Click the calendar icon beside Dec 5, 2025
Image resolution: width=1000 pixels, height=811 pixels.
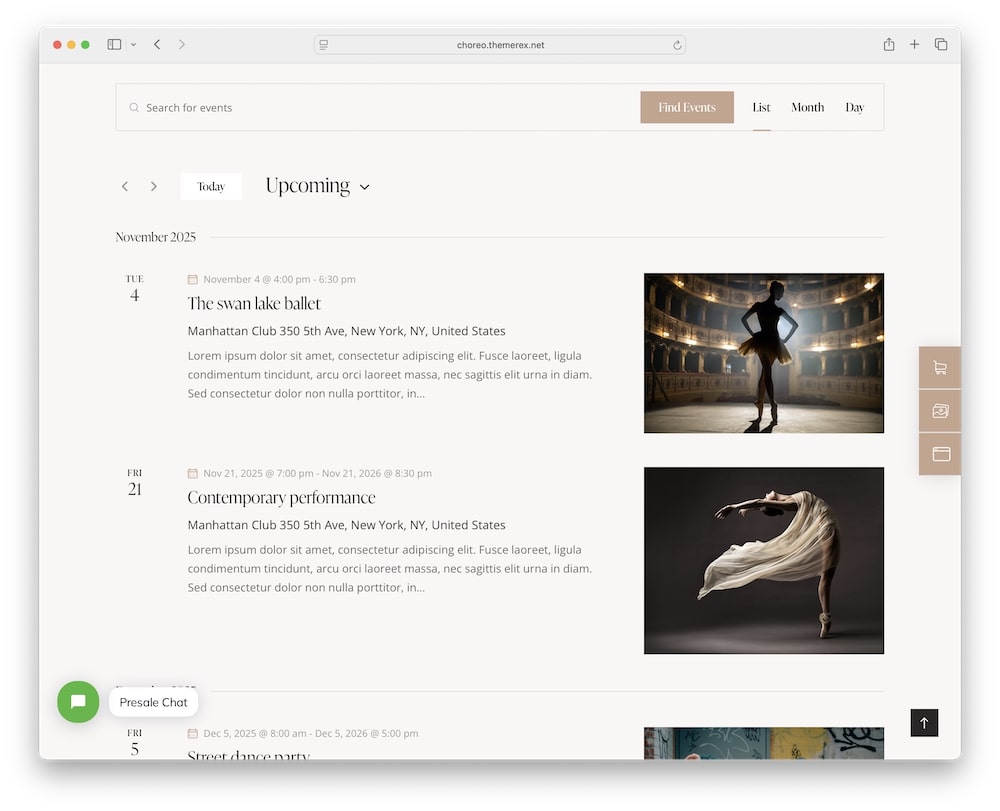[193, 733]
